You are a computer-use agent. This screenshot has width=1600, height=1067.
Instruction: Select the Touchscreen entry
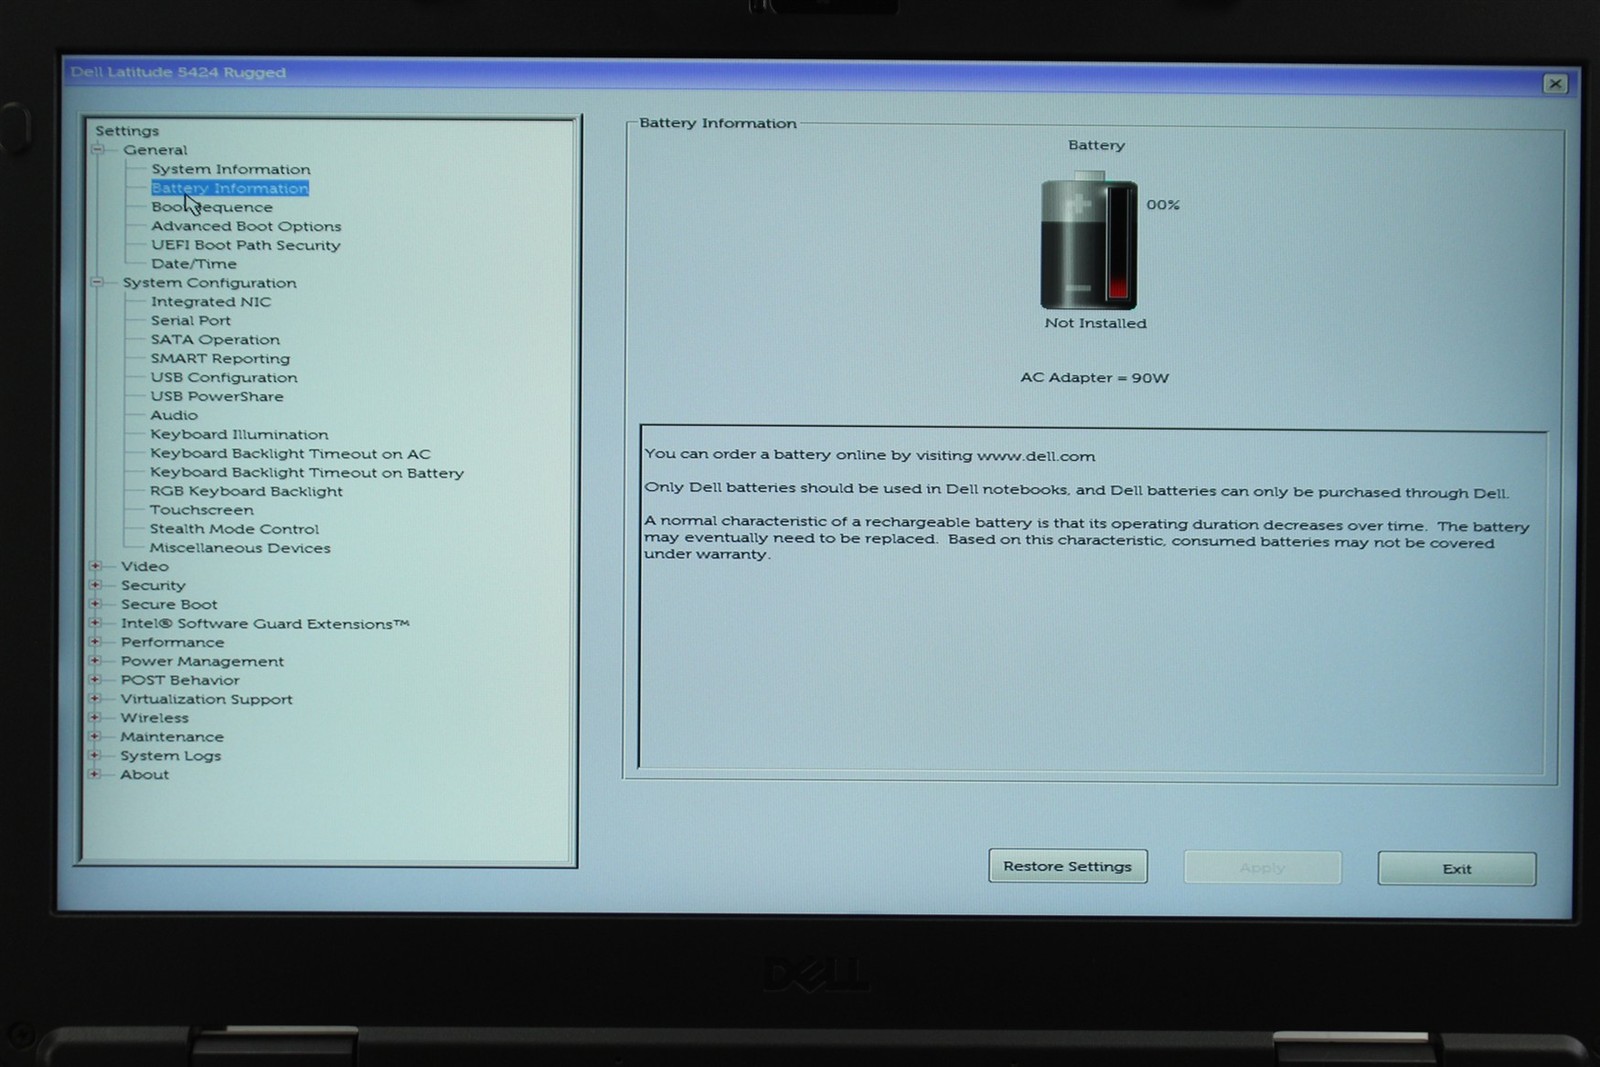202,510
